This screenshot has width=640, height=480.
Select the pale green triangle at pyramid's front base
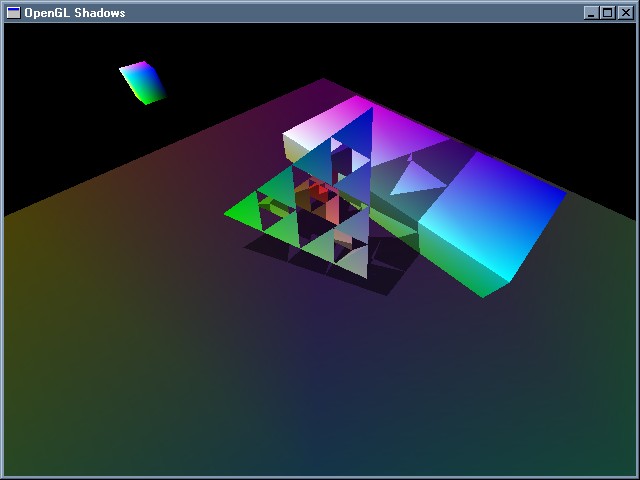click(x=350, y=262)
